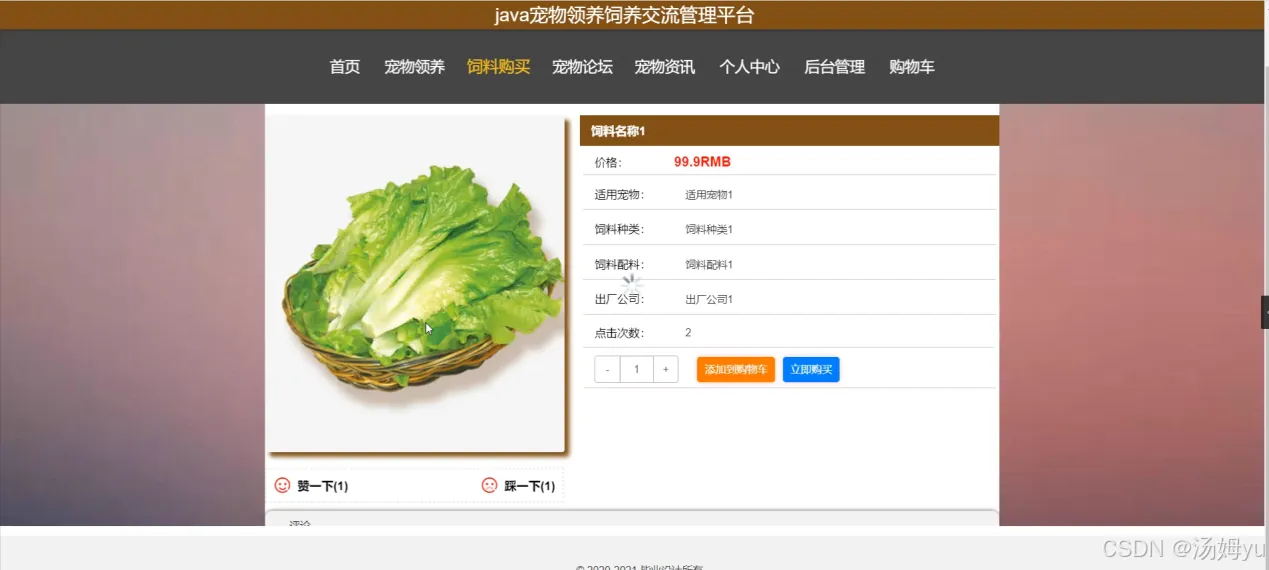
Task: Click the 价格： label
Action: pyautogui.click(x=608, y=162)
